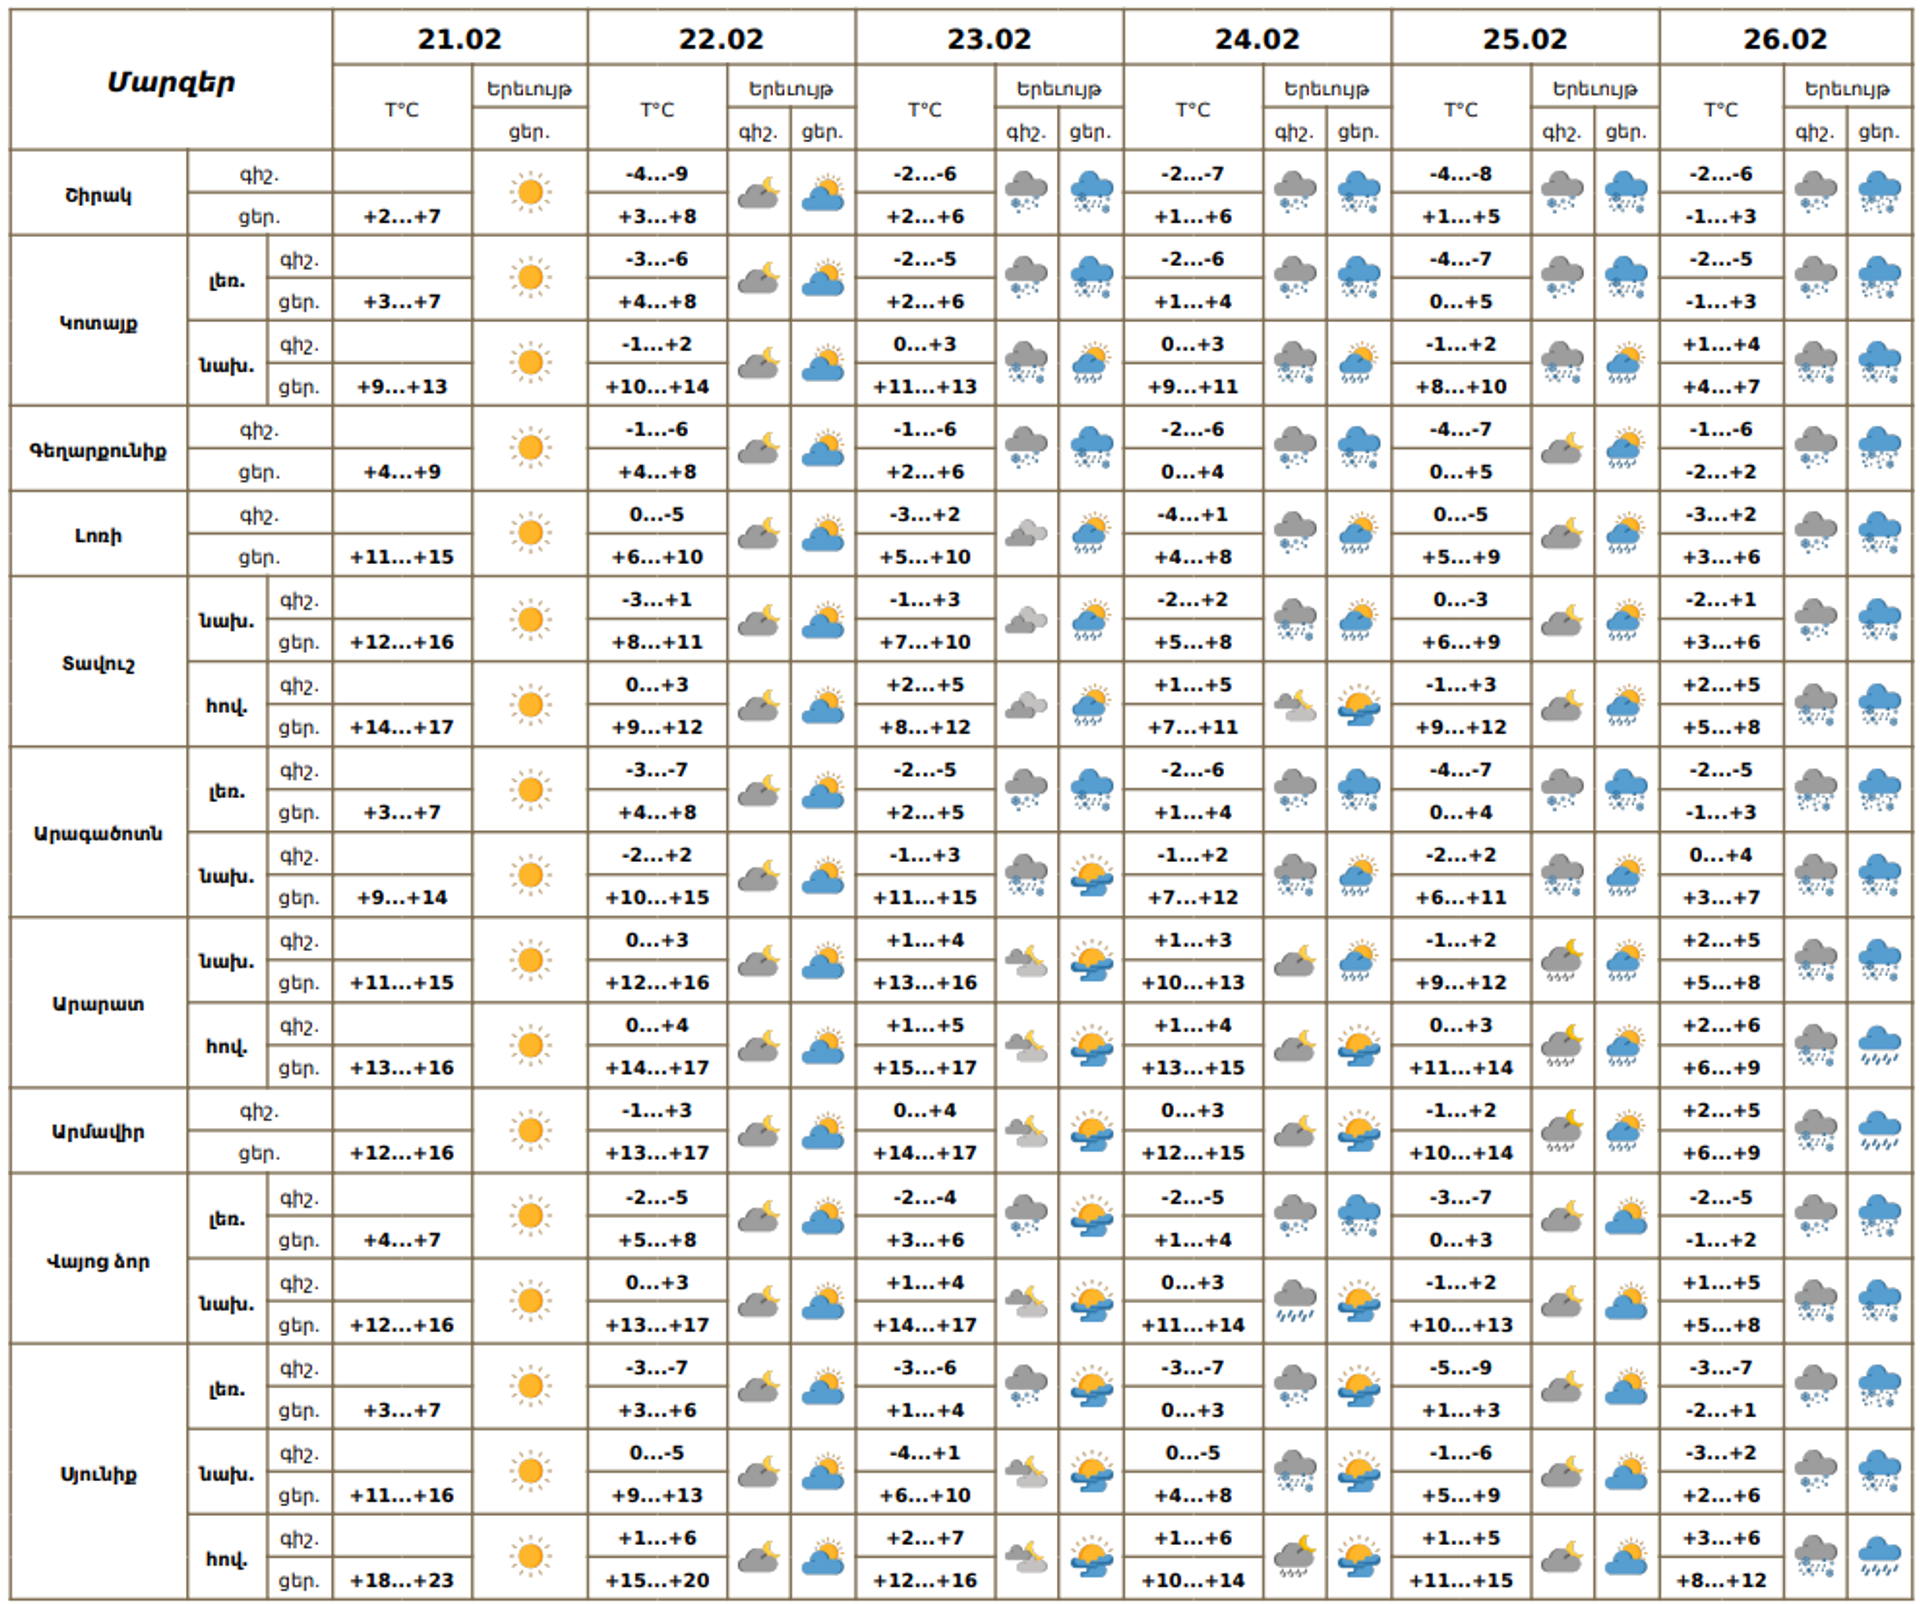This screenshot has width=1920, height=1604.
Task: Select the 24.02 date column header
Action: (x=1257, y=39)
